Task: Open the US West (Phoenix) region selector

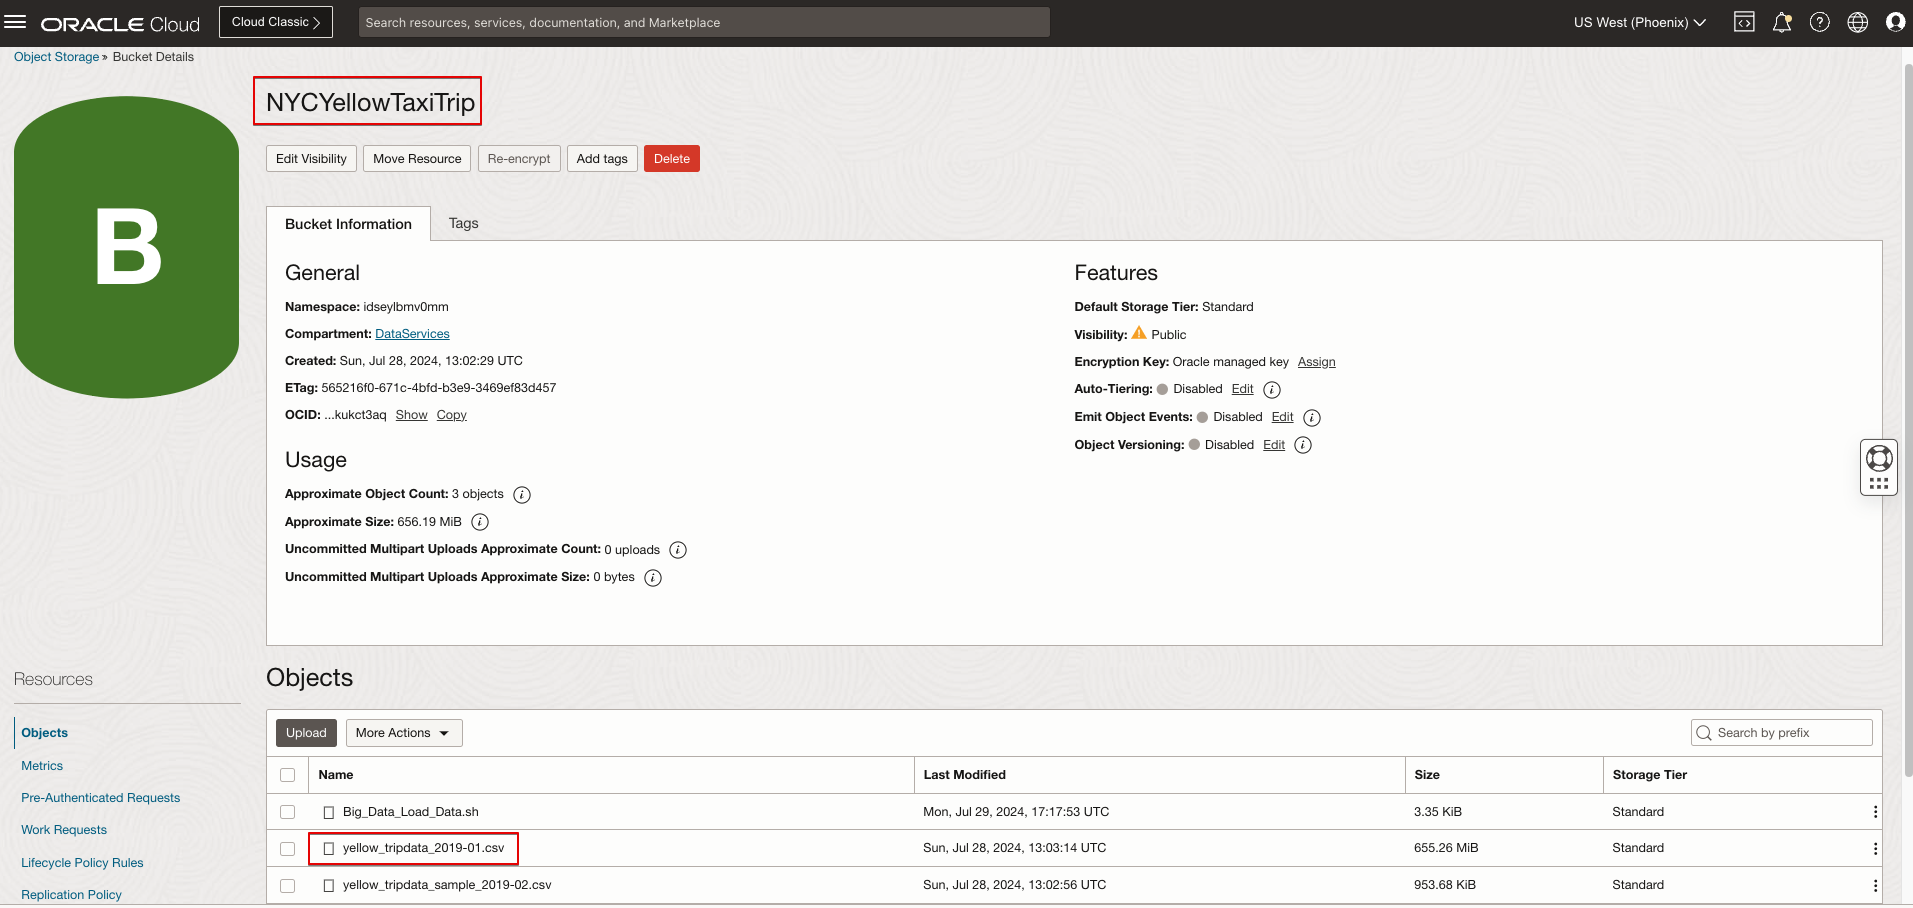Action: pos(1639,22)
